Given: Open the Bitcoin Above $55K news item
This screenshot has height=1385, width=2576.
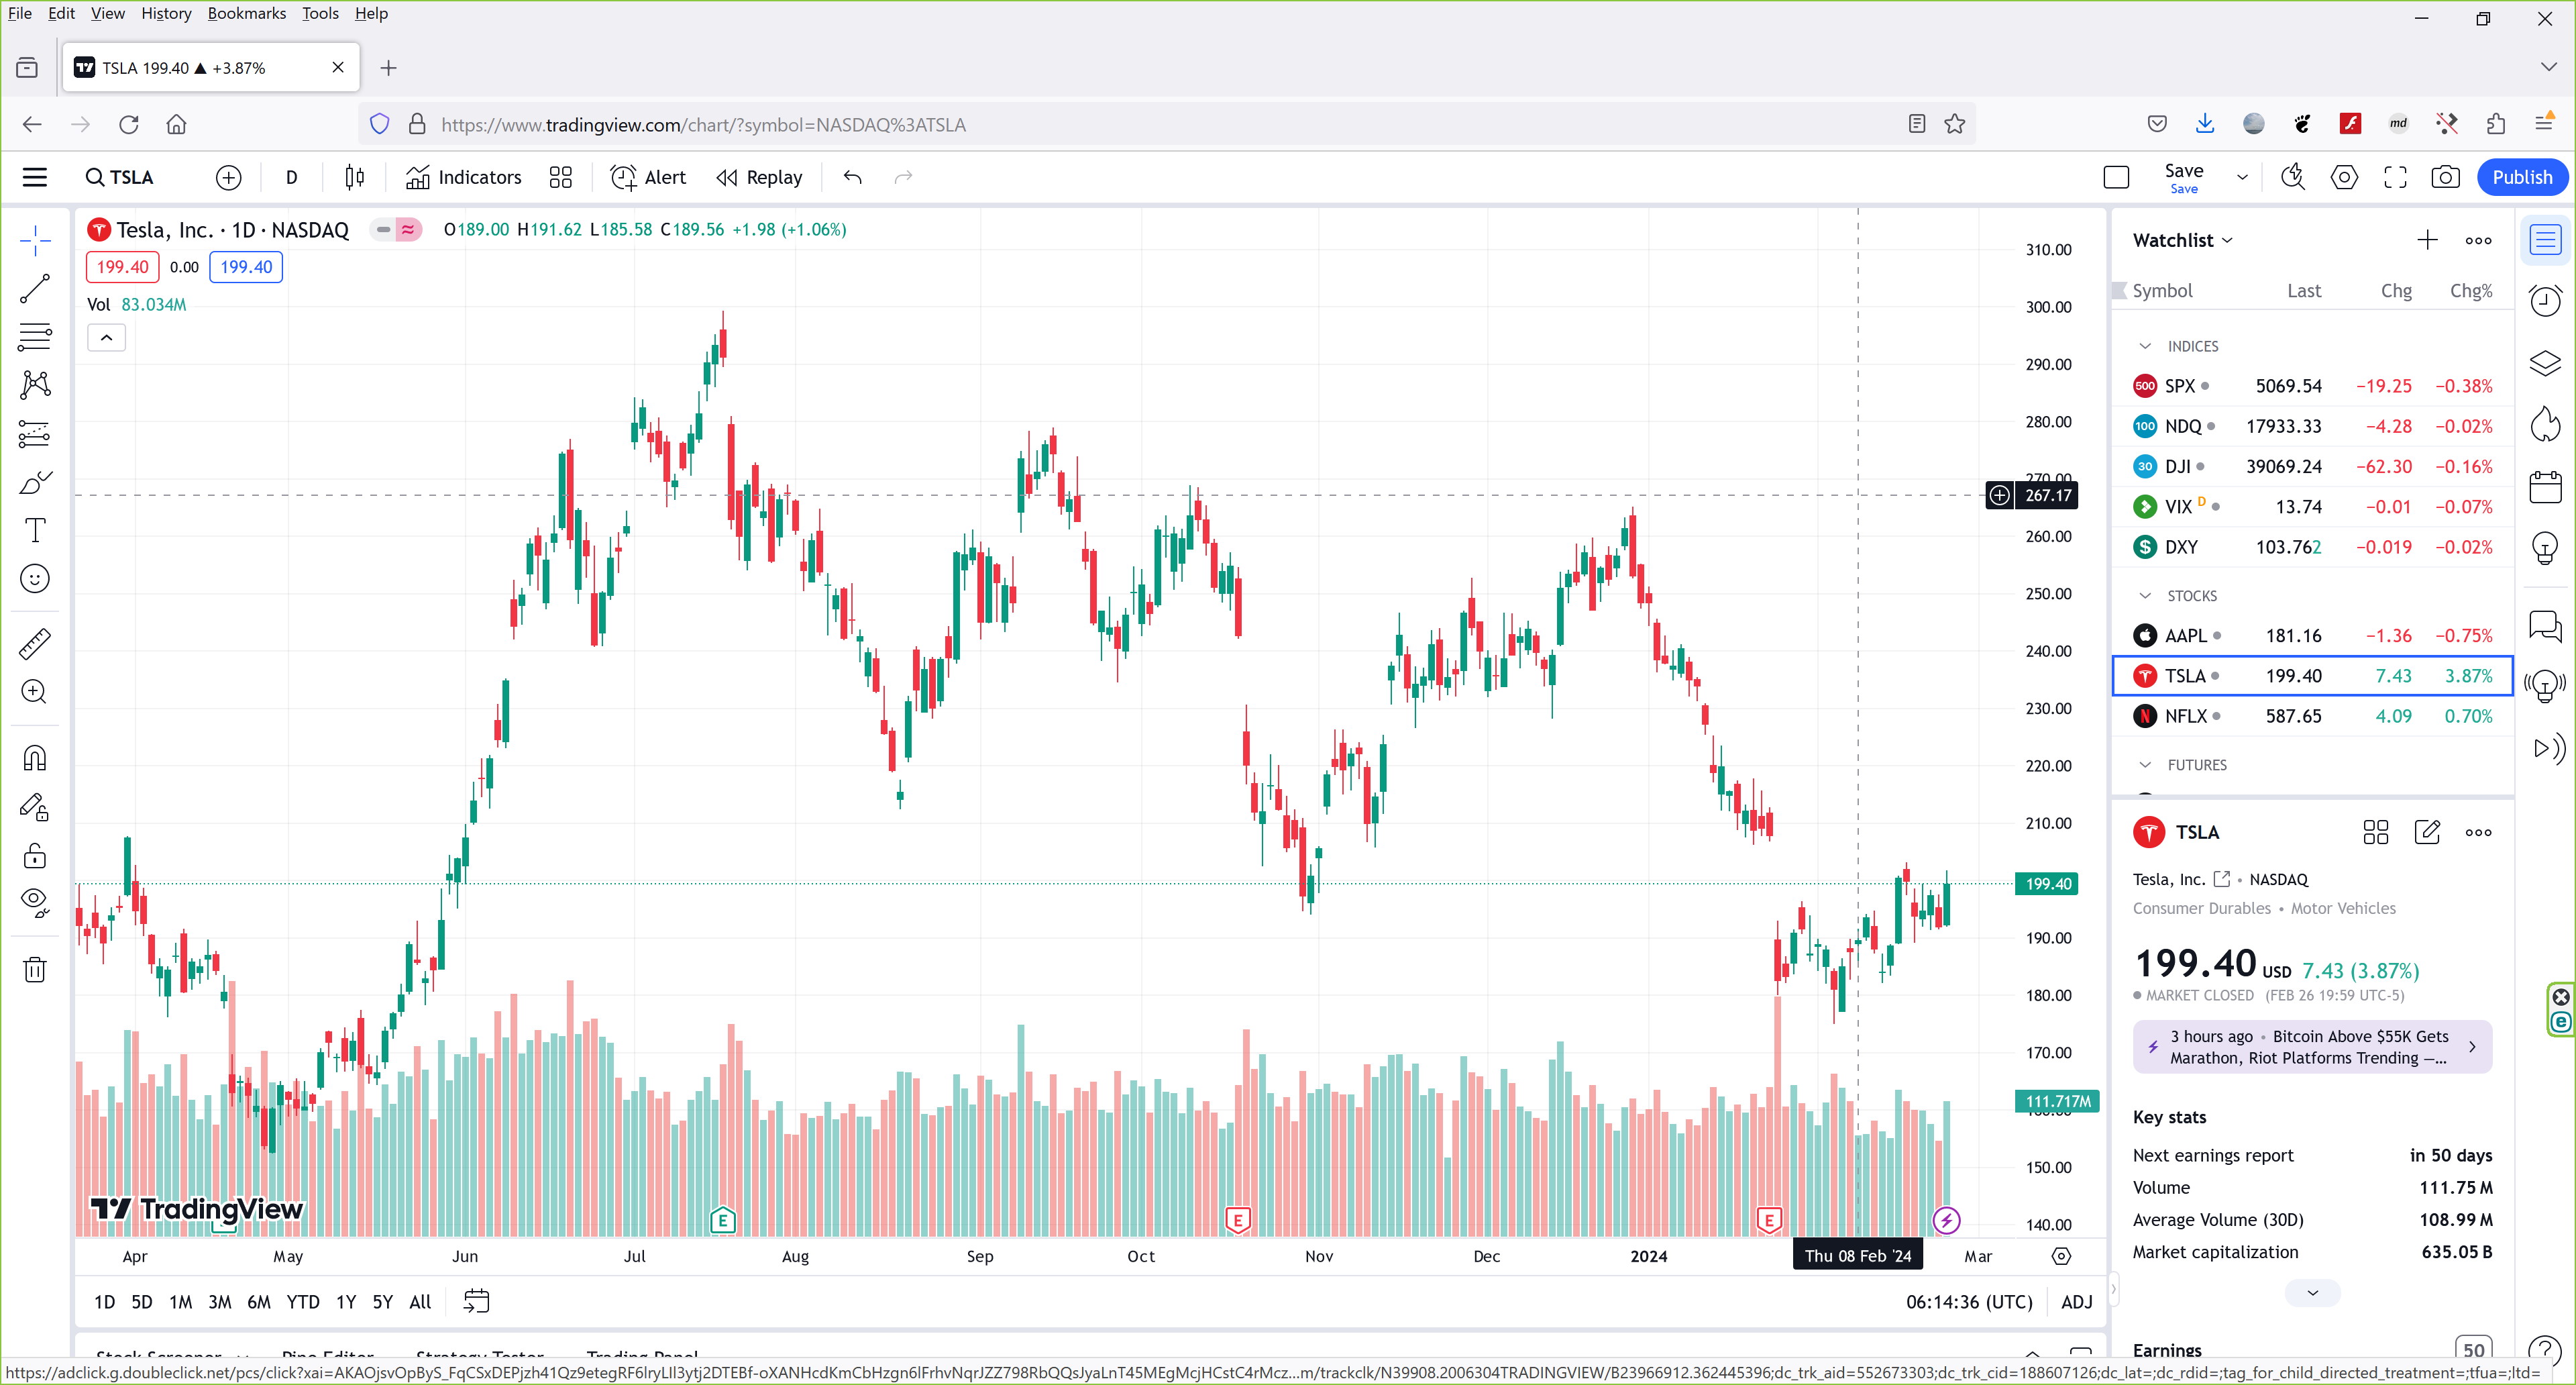Looking at the screenshot, I should pos(2311,1047).
